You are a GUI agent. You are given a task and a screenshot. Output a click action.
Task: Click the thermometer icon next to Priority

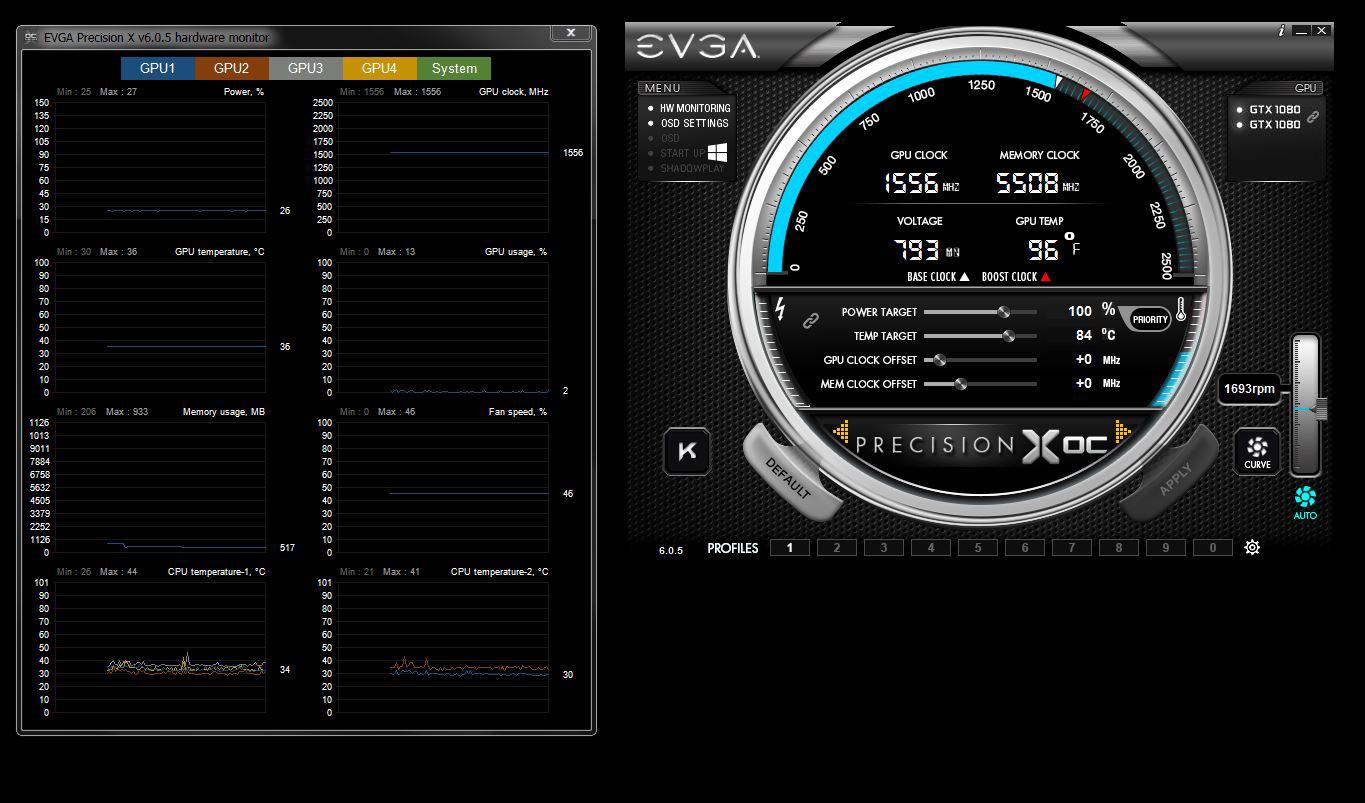1181,309
